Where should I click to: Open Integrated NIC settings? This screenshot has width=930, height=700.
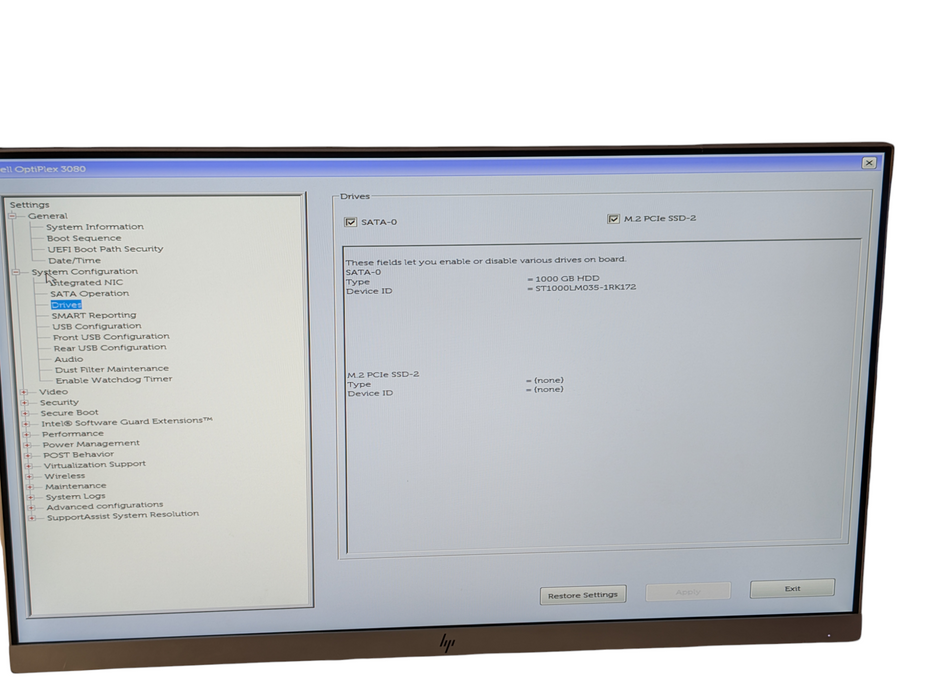coord(87,282)
